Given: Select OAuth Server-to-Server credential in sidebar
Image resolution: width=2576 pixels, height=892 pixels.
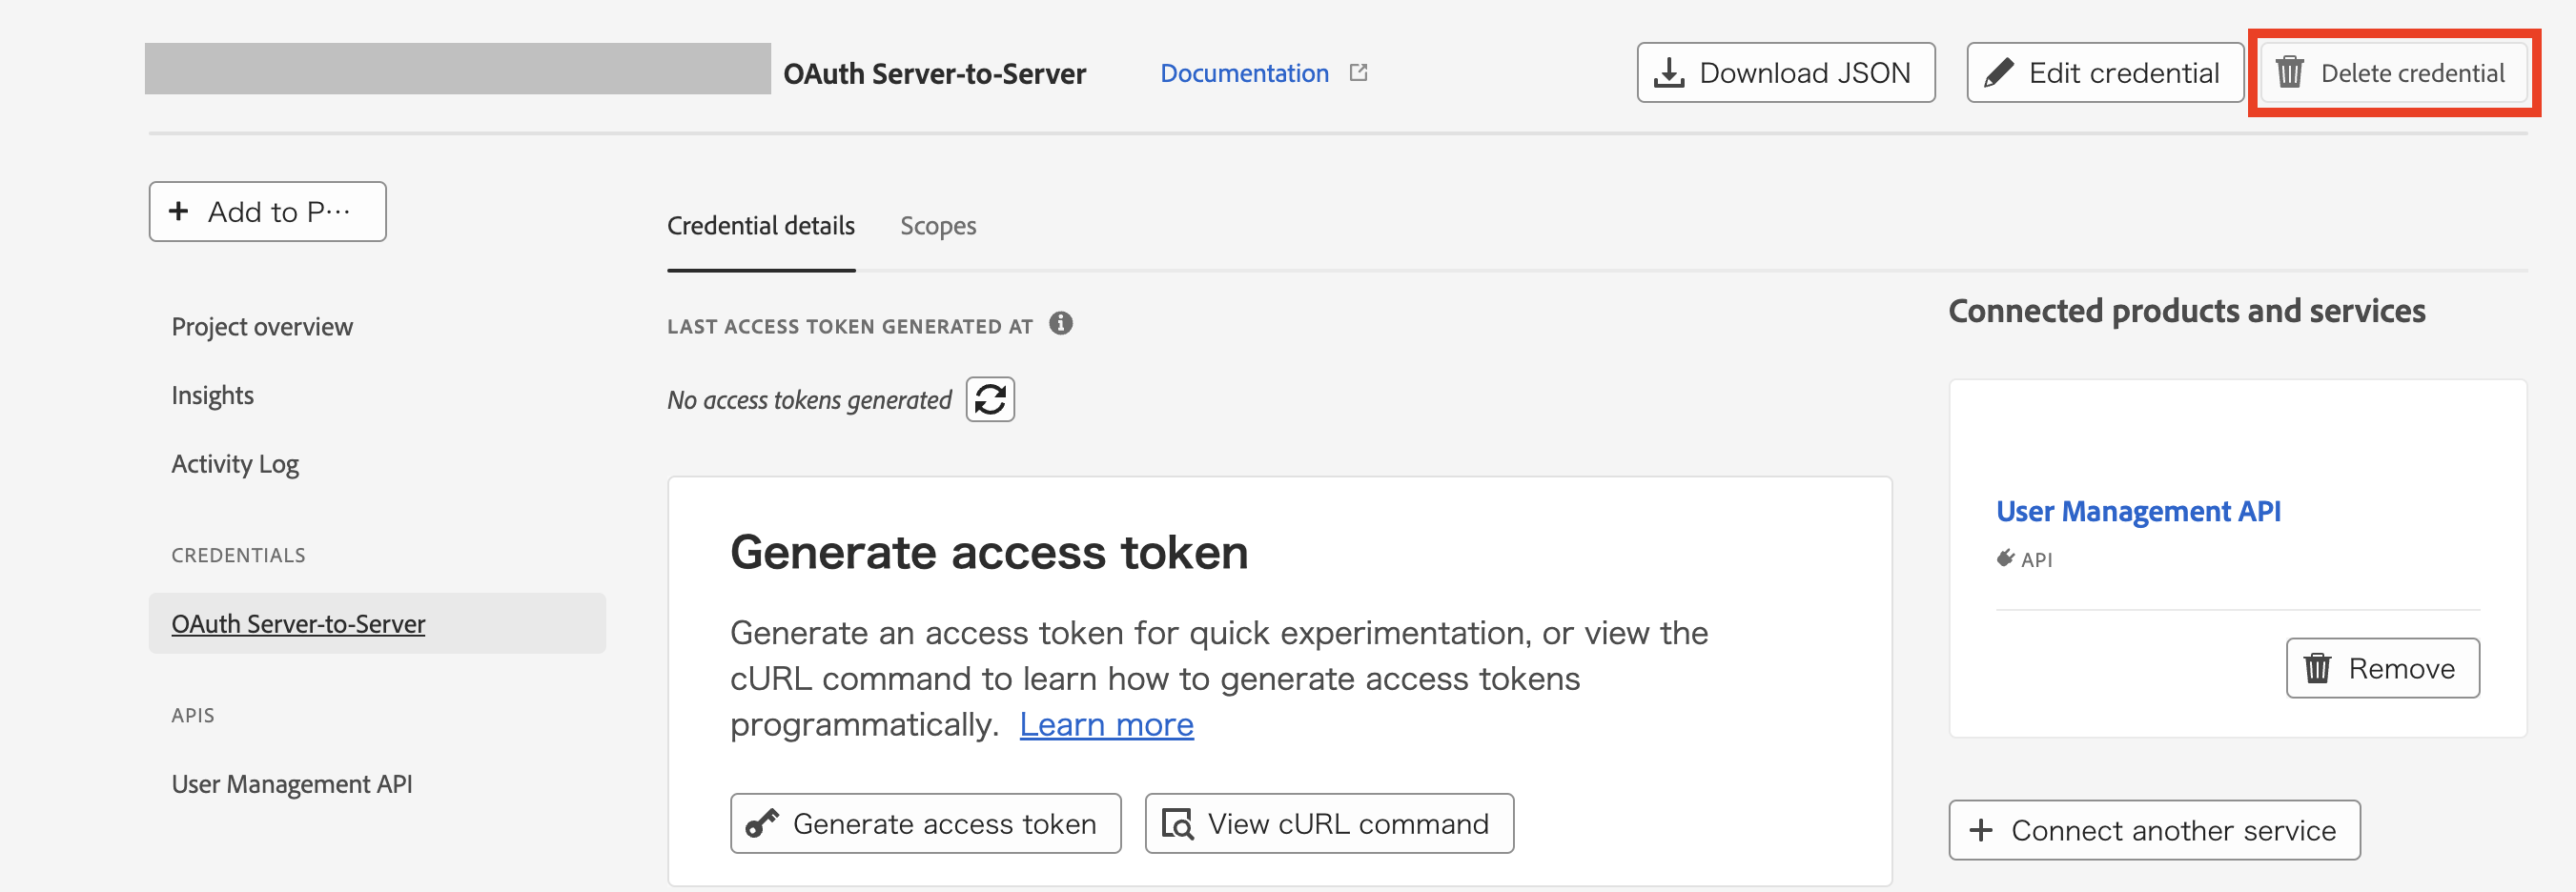Looking at the screenshot, I should click(x=377, y=623).
